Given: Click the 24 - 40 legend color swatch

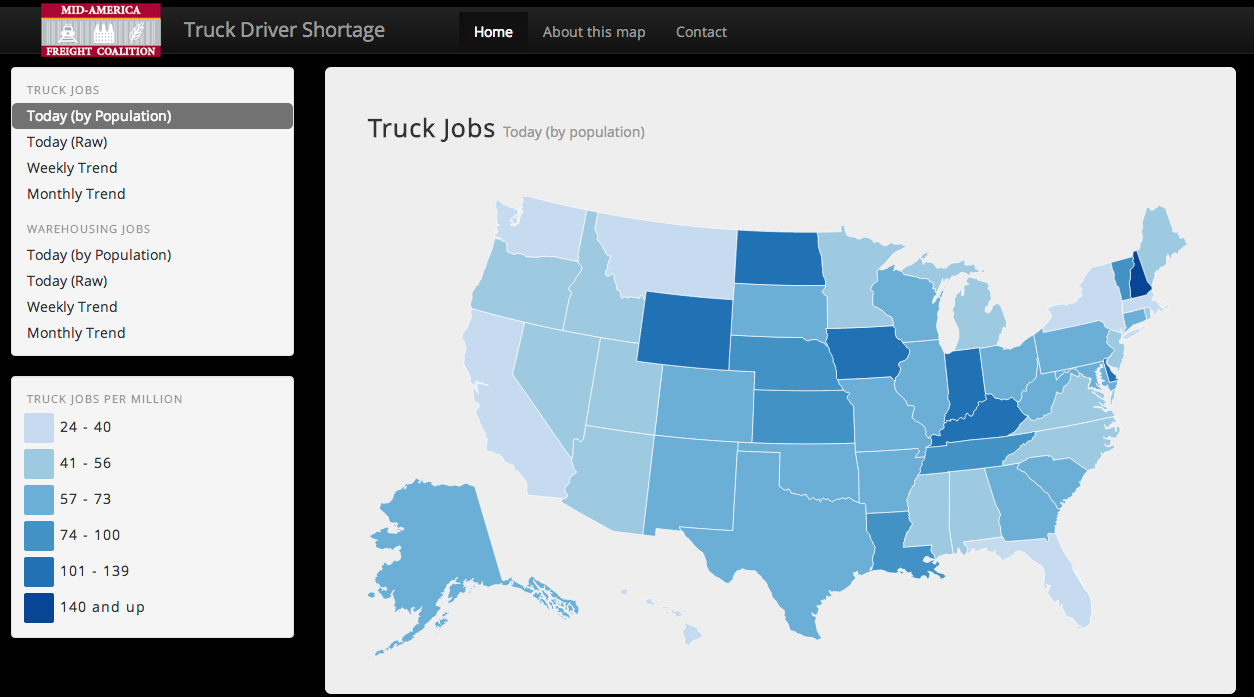Looking at the screenshot, I should 39,428.
